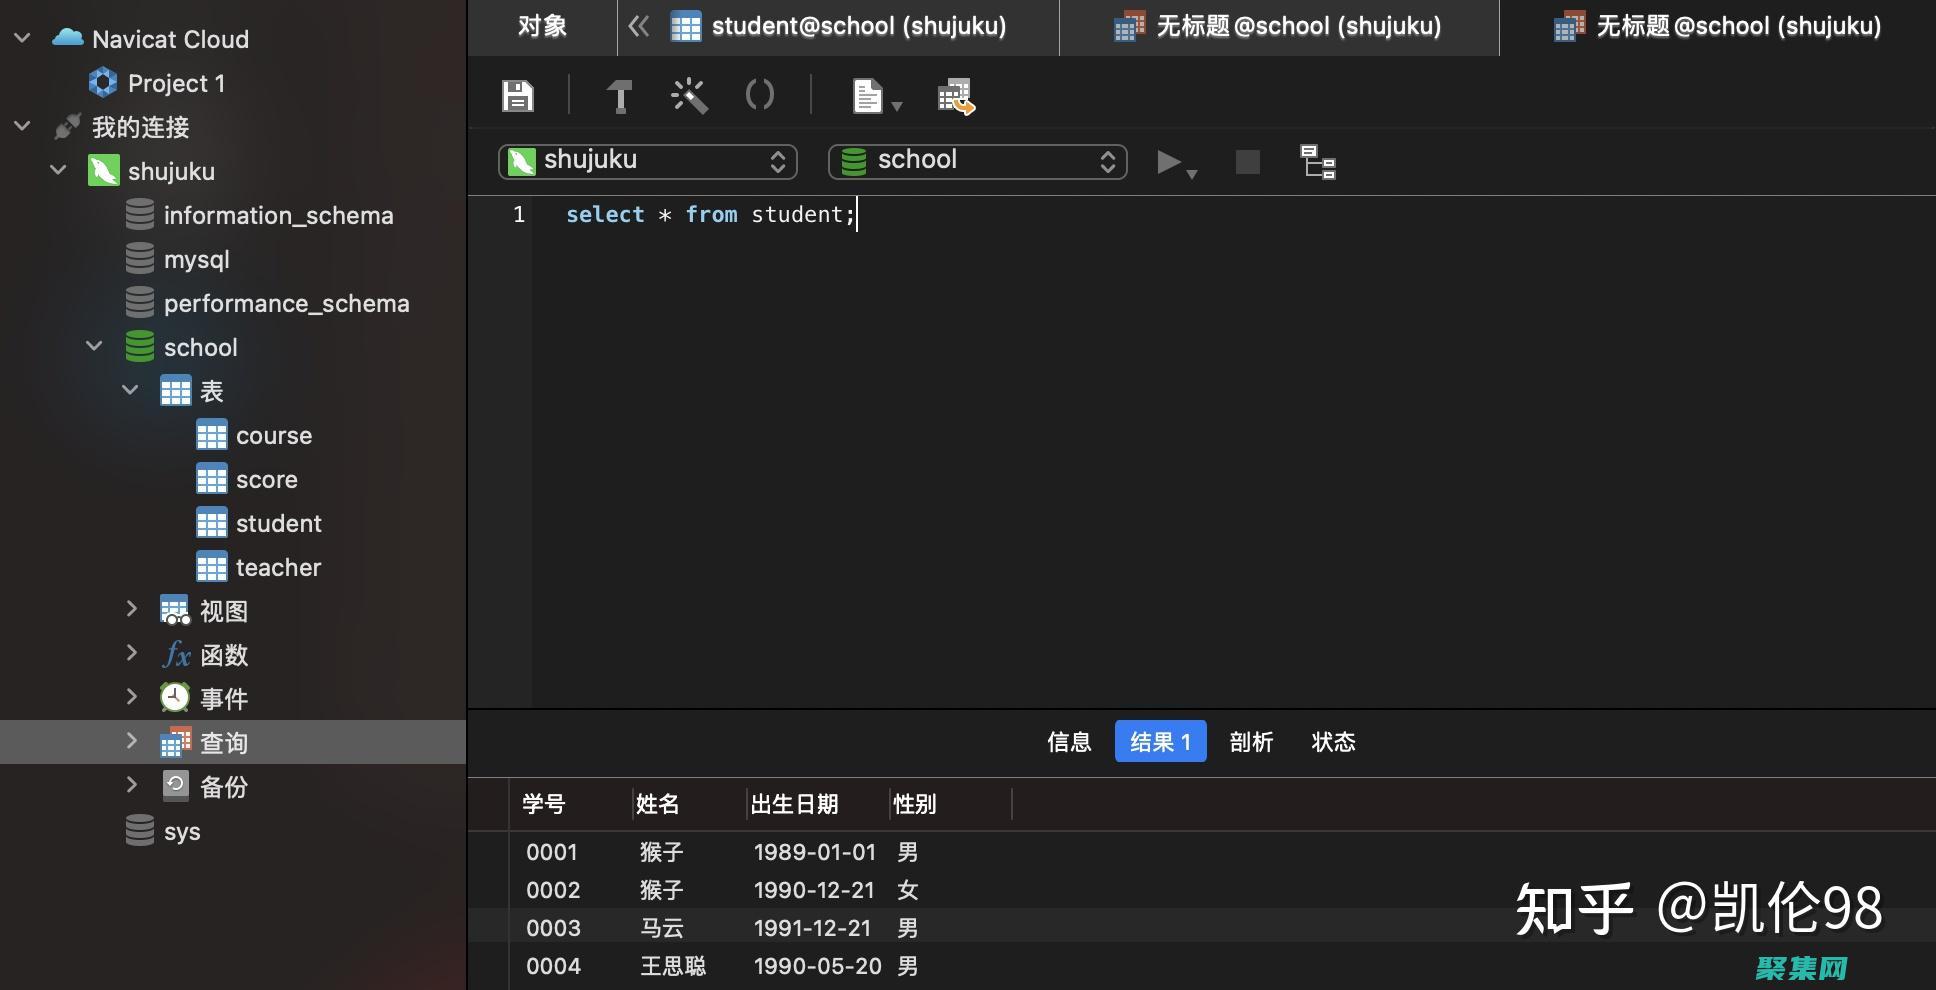Open the explain plan tree icon
The width and height of the screenshot is (1936, 990).
coord(1316,161)
